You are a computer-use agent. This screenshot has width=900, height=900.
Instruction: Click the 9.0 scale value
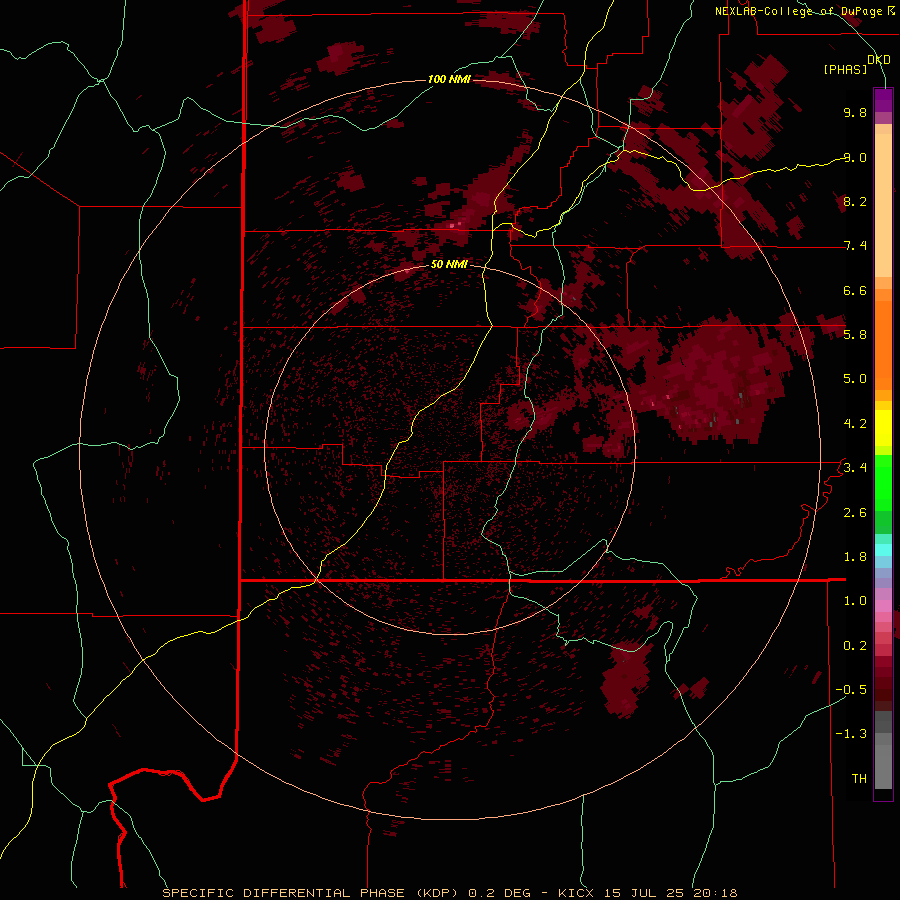click(x=855, y=157)
